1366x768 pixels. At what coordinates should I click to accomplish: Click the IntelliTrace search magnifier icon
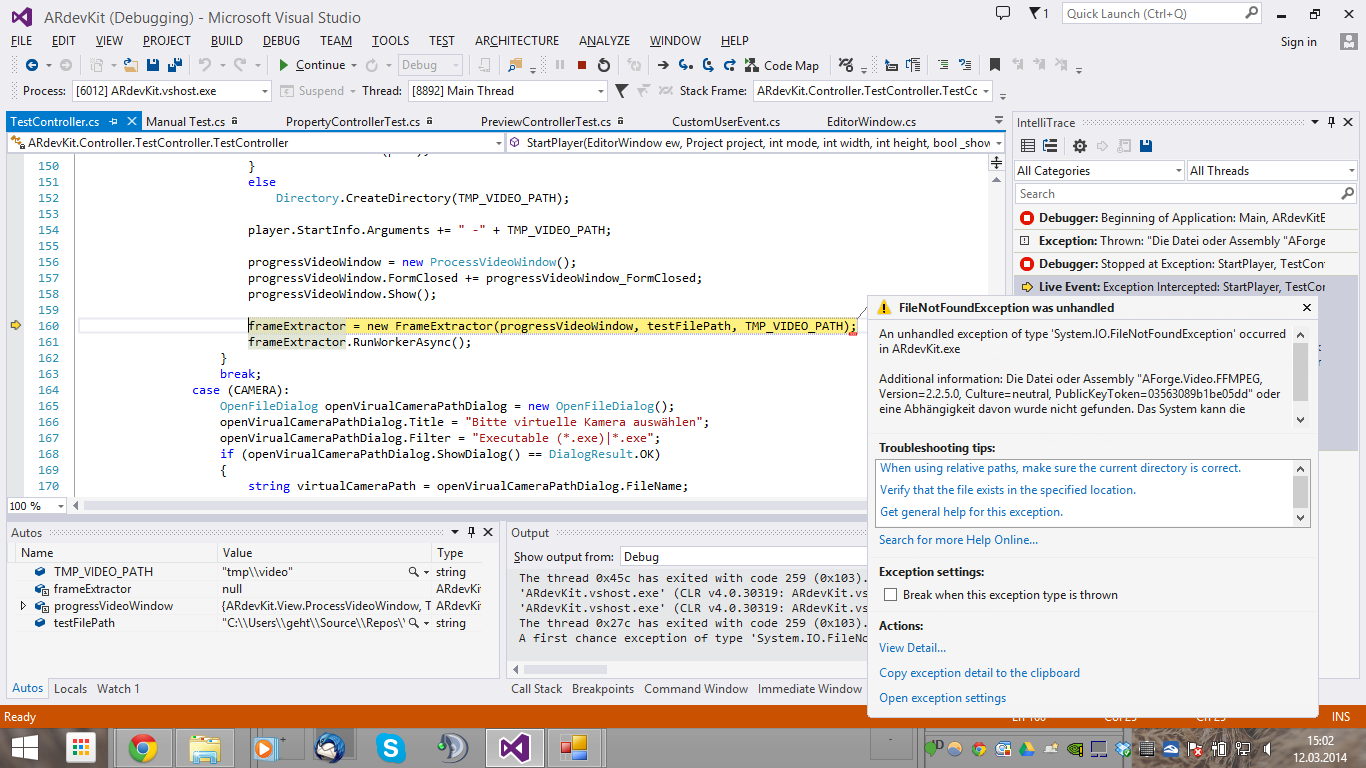coord(1347,194)
